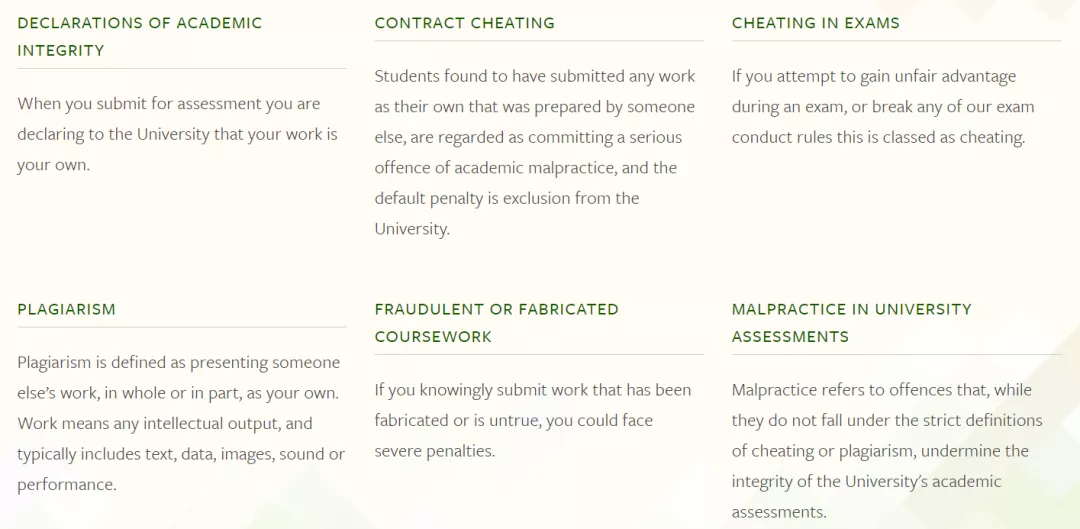Click the text line 'severe penalties.'
The width and height of the screenshot is (1080, 529).
point(435,451)
